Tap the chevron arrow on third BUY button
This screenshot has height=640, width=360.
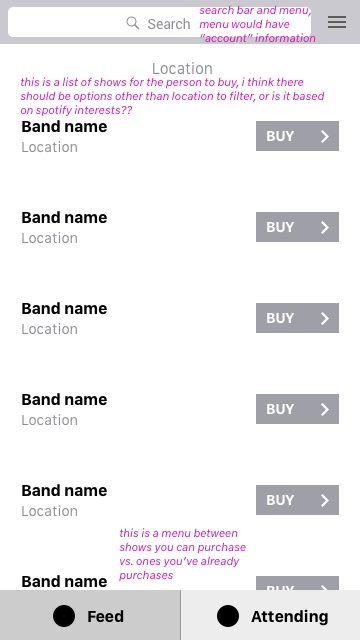325,318
